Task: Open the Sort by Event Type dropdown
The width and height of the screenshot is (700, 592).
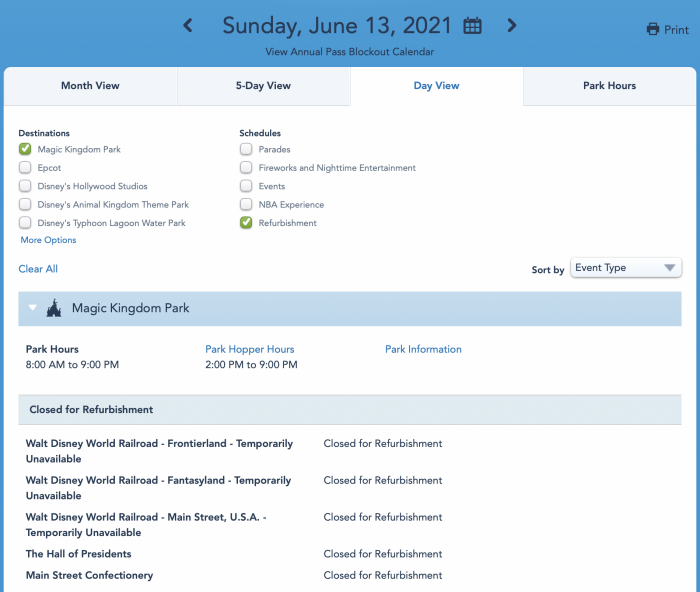Action: pos(626,268)
